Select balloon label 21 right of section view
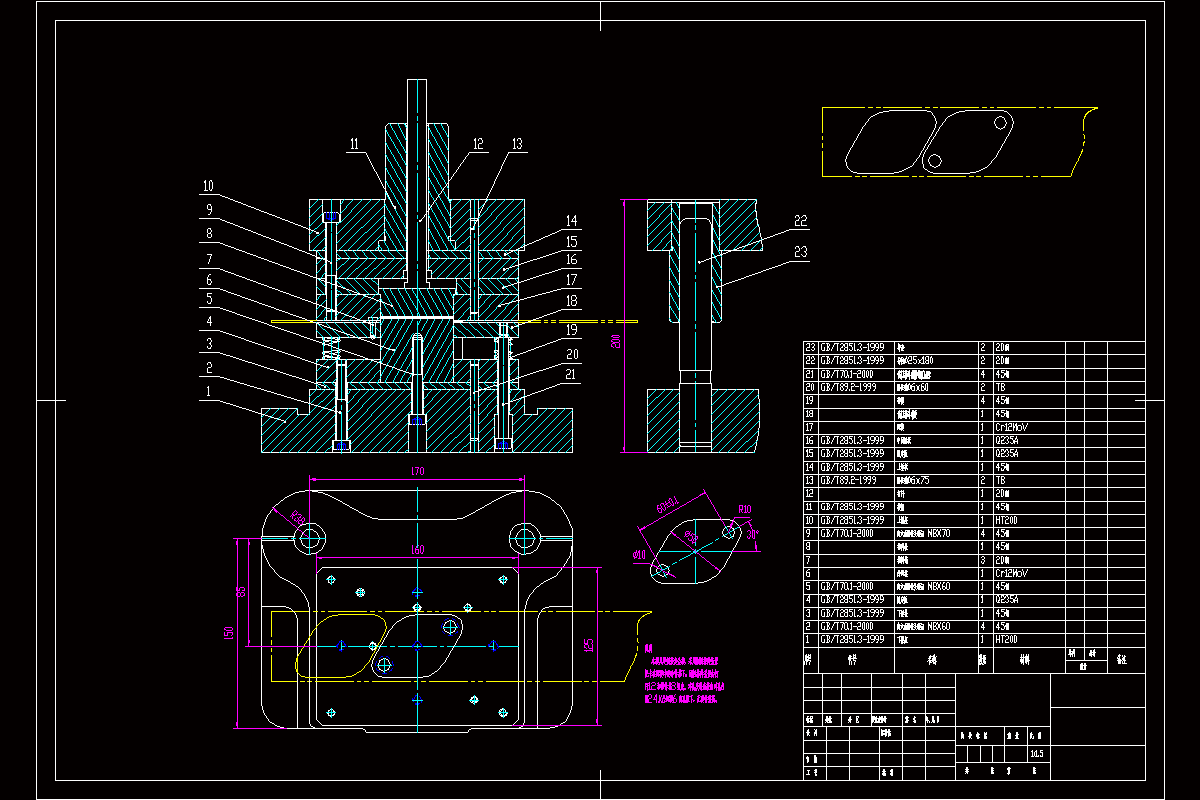 [x=571, y=374]
